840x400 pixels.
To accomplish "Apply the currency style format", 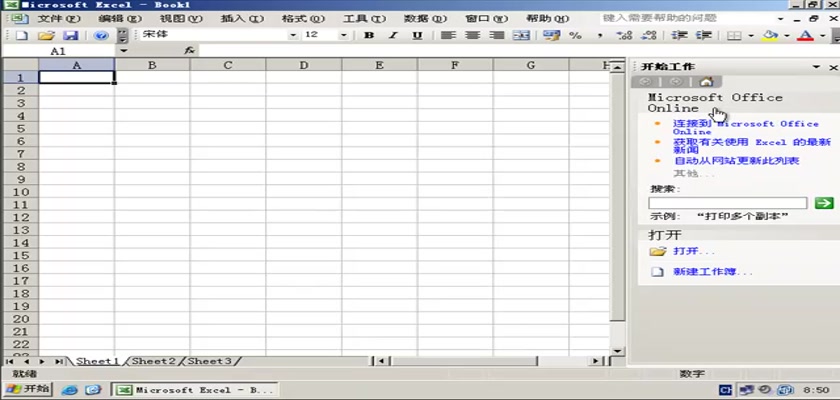I will [x=551, y=35].
